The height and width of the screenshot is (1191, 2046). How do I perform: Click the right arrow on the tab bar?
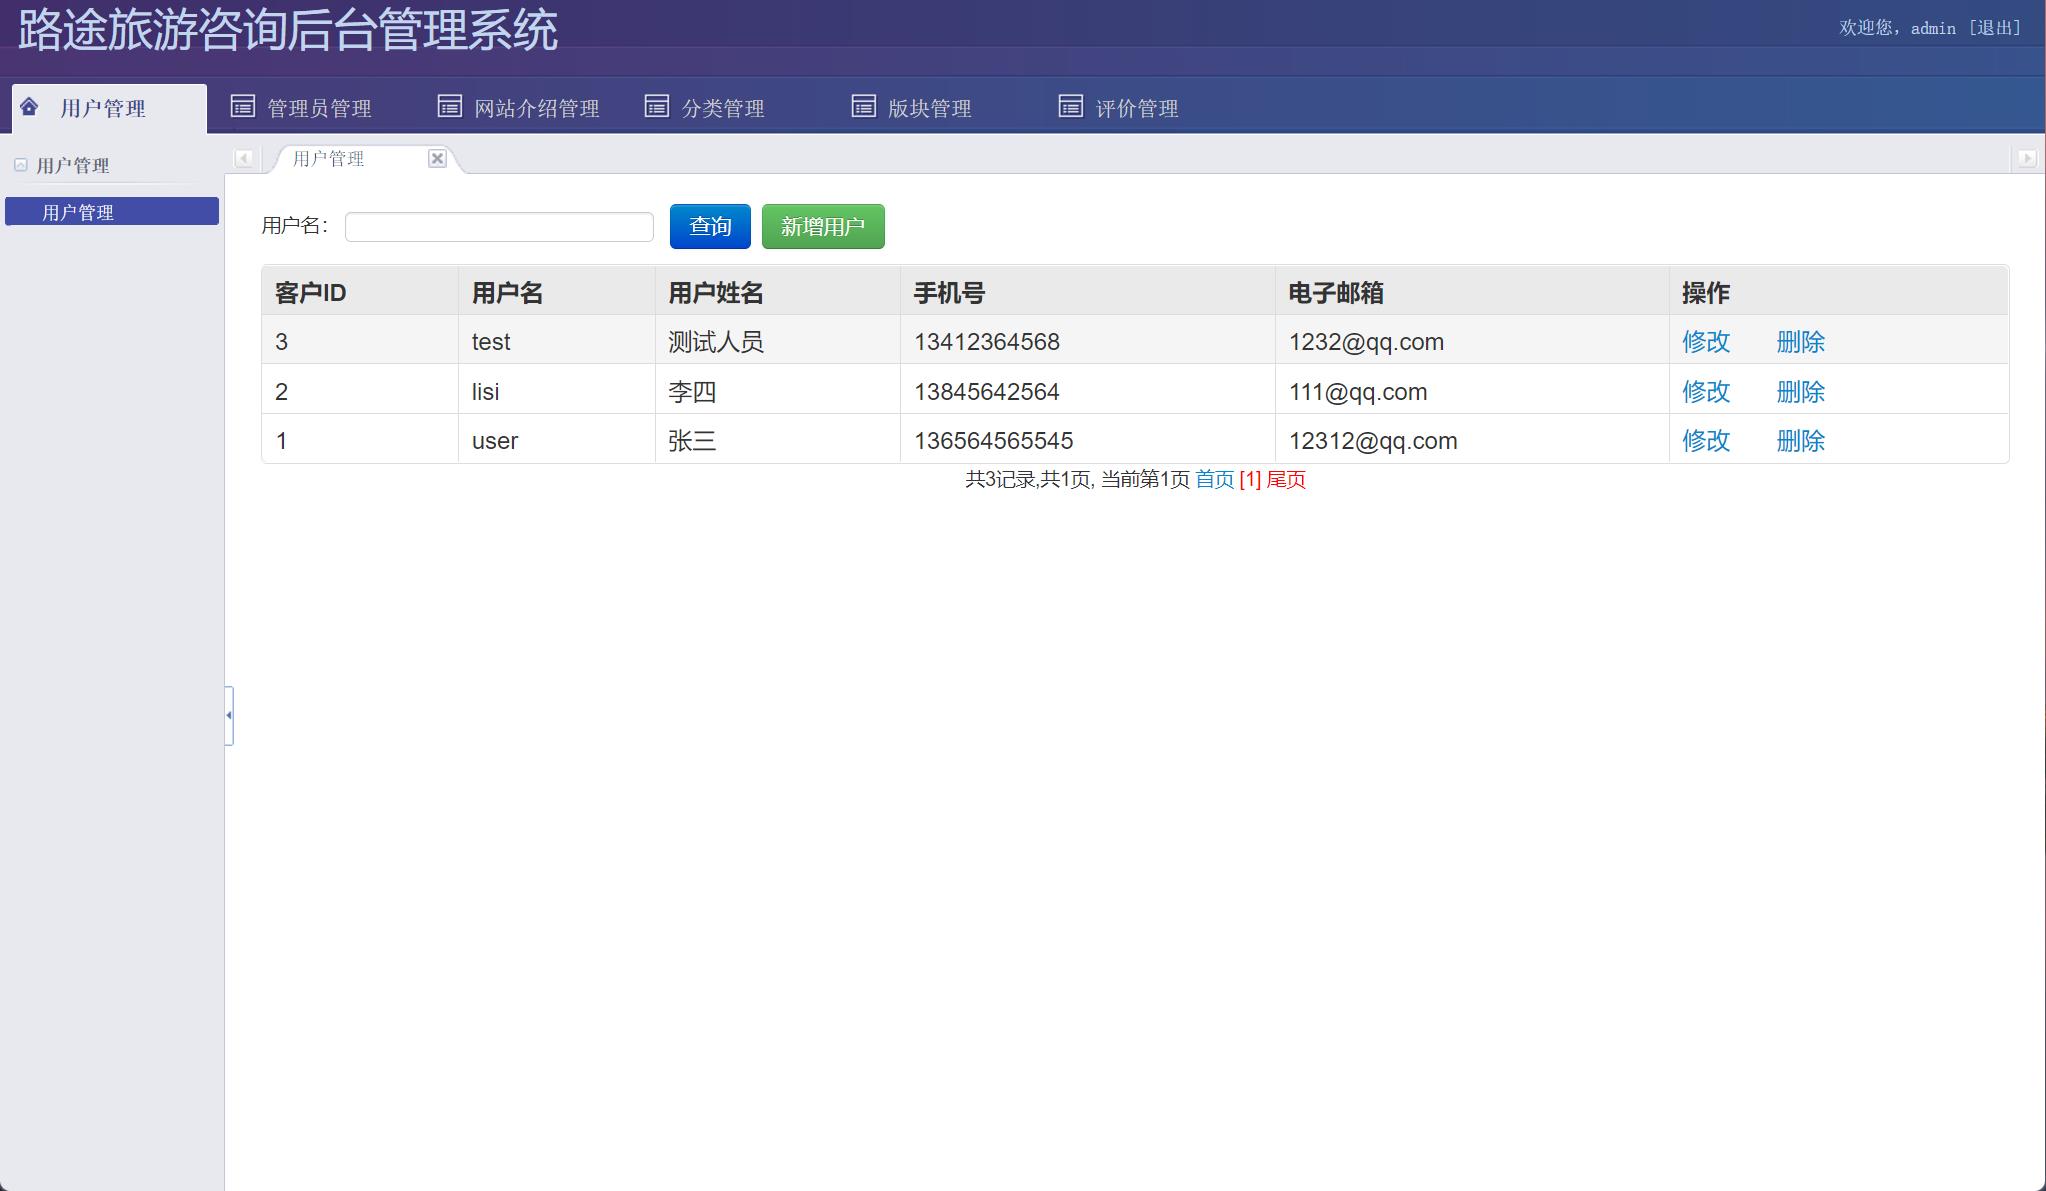point(2026,158)
